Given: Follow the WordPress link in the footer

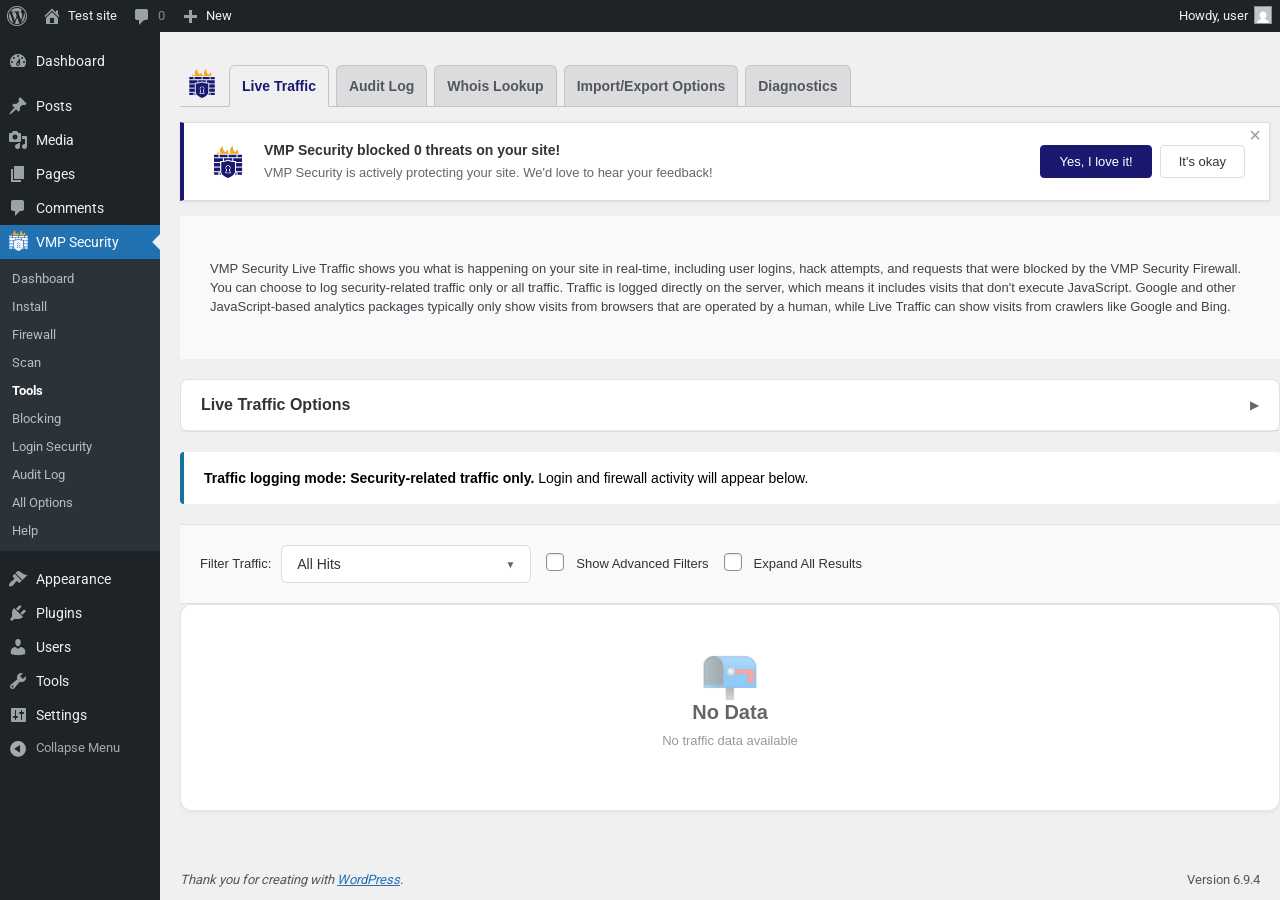Looking at the screenshot, I should point(369,880).
